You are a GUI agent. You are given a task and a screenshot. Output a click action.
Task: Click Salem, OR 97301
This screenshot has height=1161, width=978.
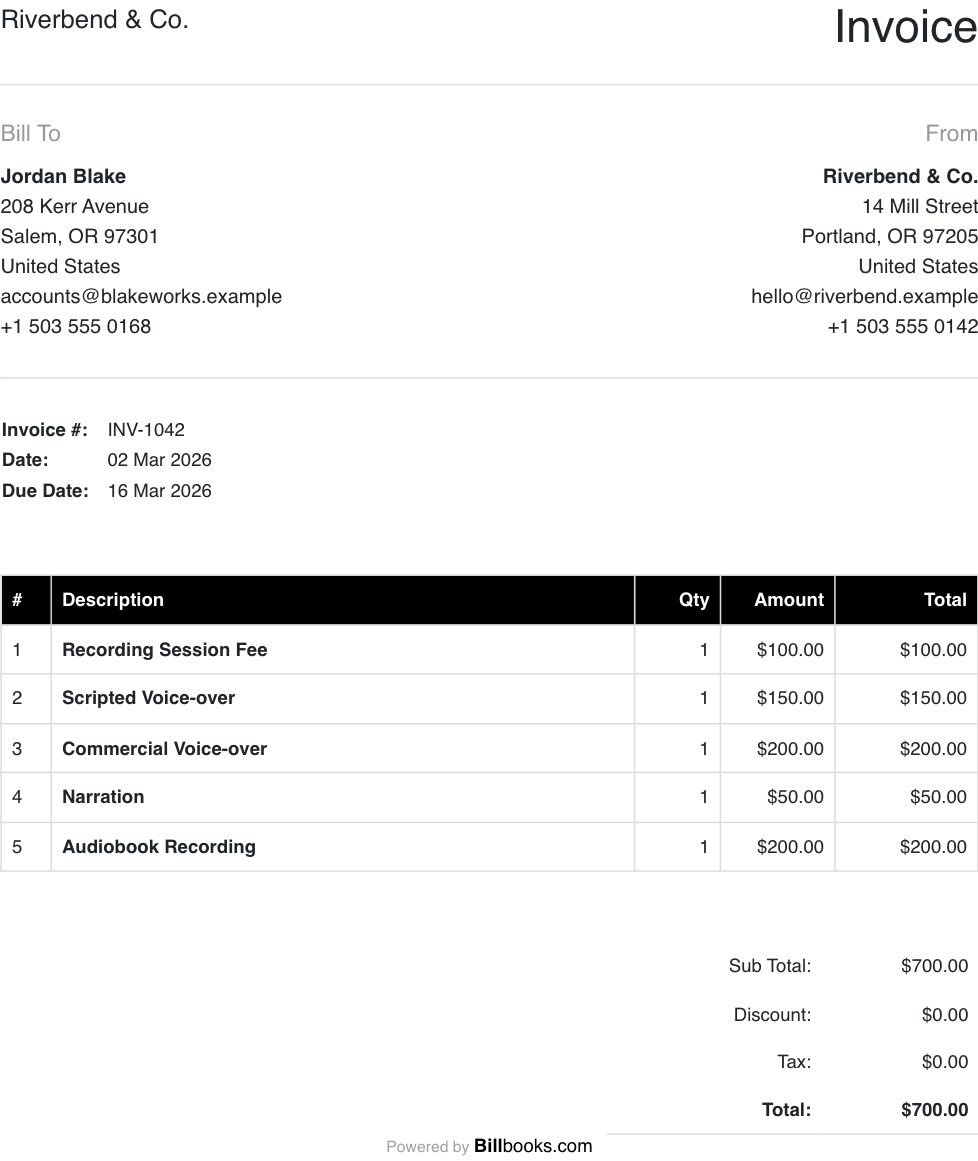[79, 236]
